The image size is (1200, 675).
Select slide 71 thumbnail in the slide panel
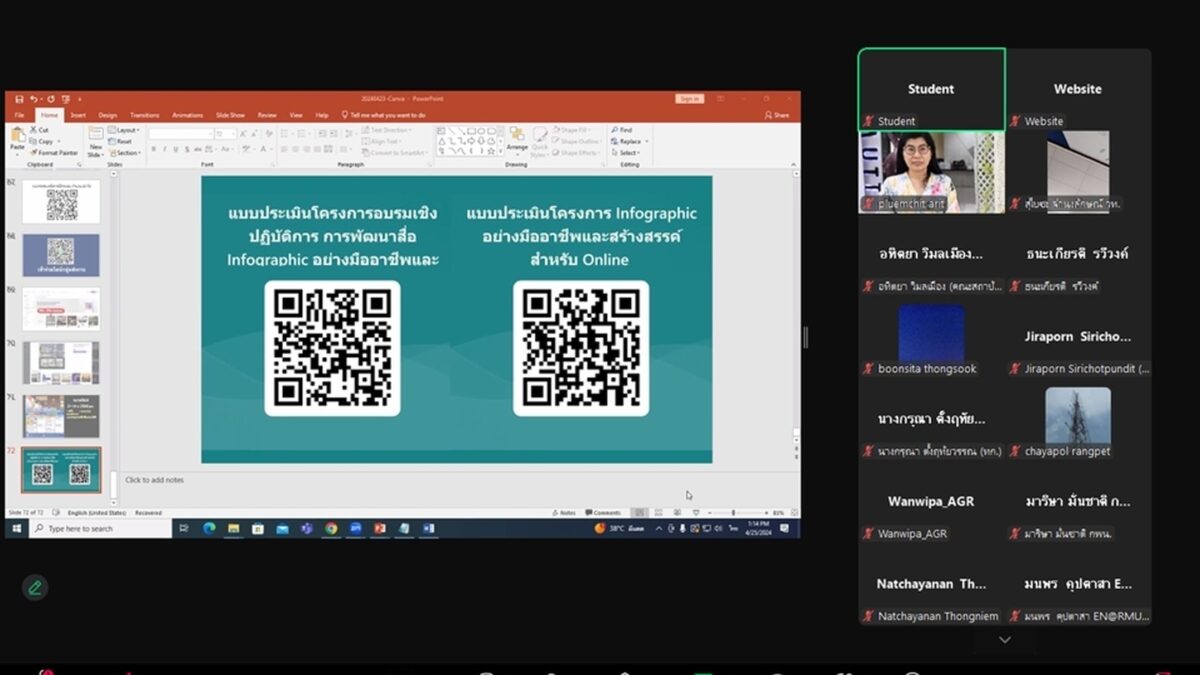pyautogui.click(x=61, y=416)
